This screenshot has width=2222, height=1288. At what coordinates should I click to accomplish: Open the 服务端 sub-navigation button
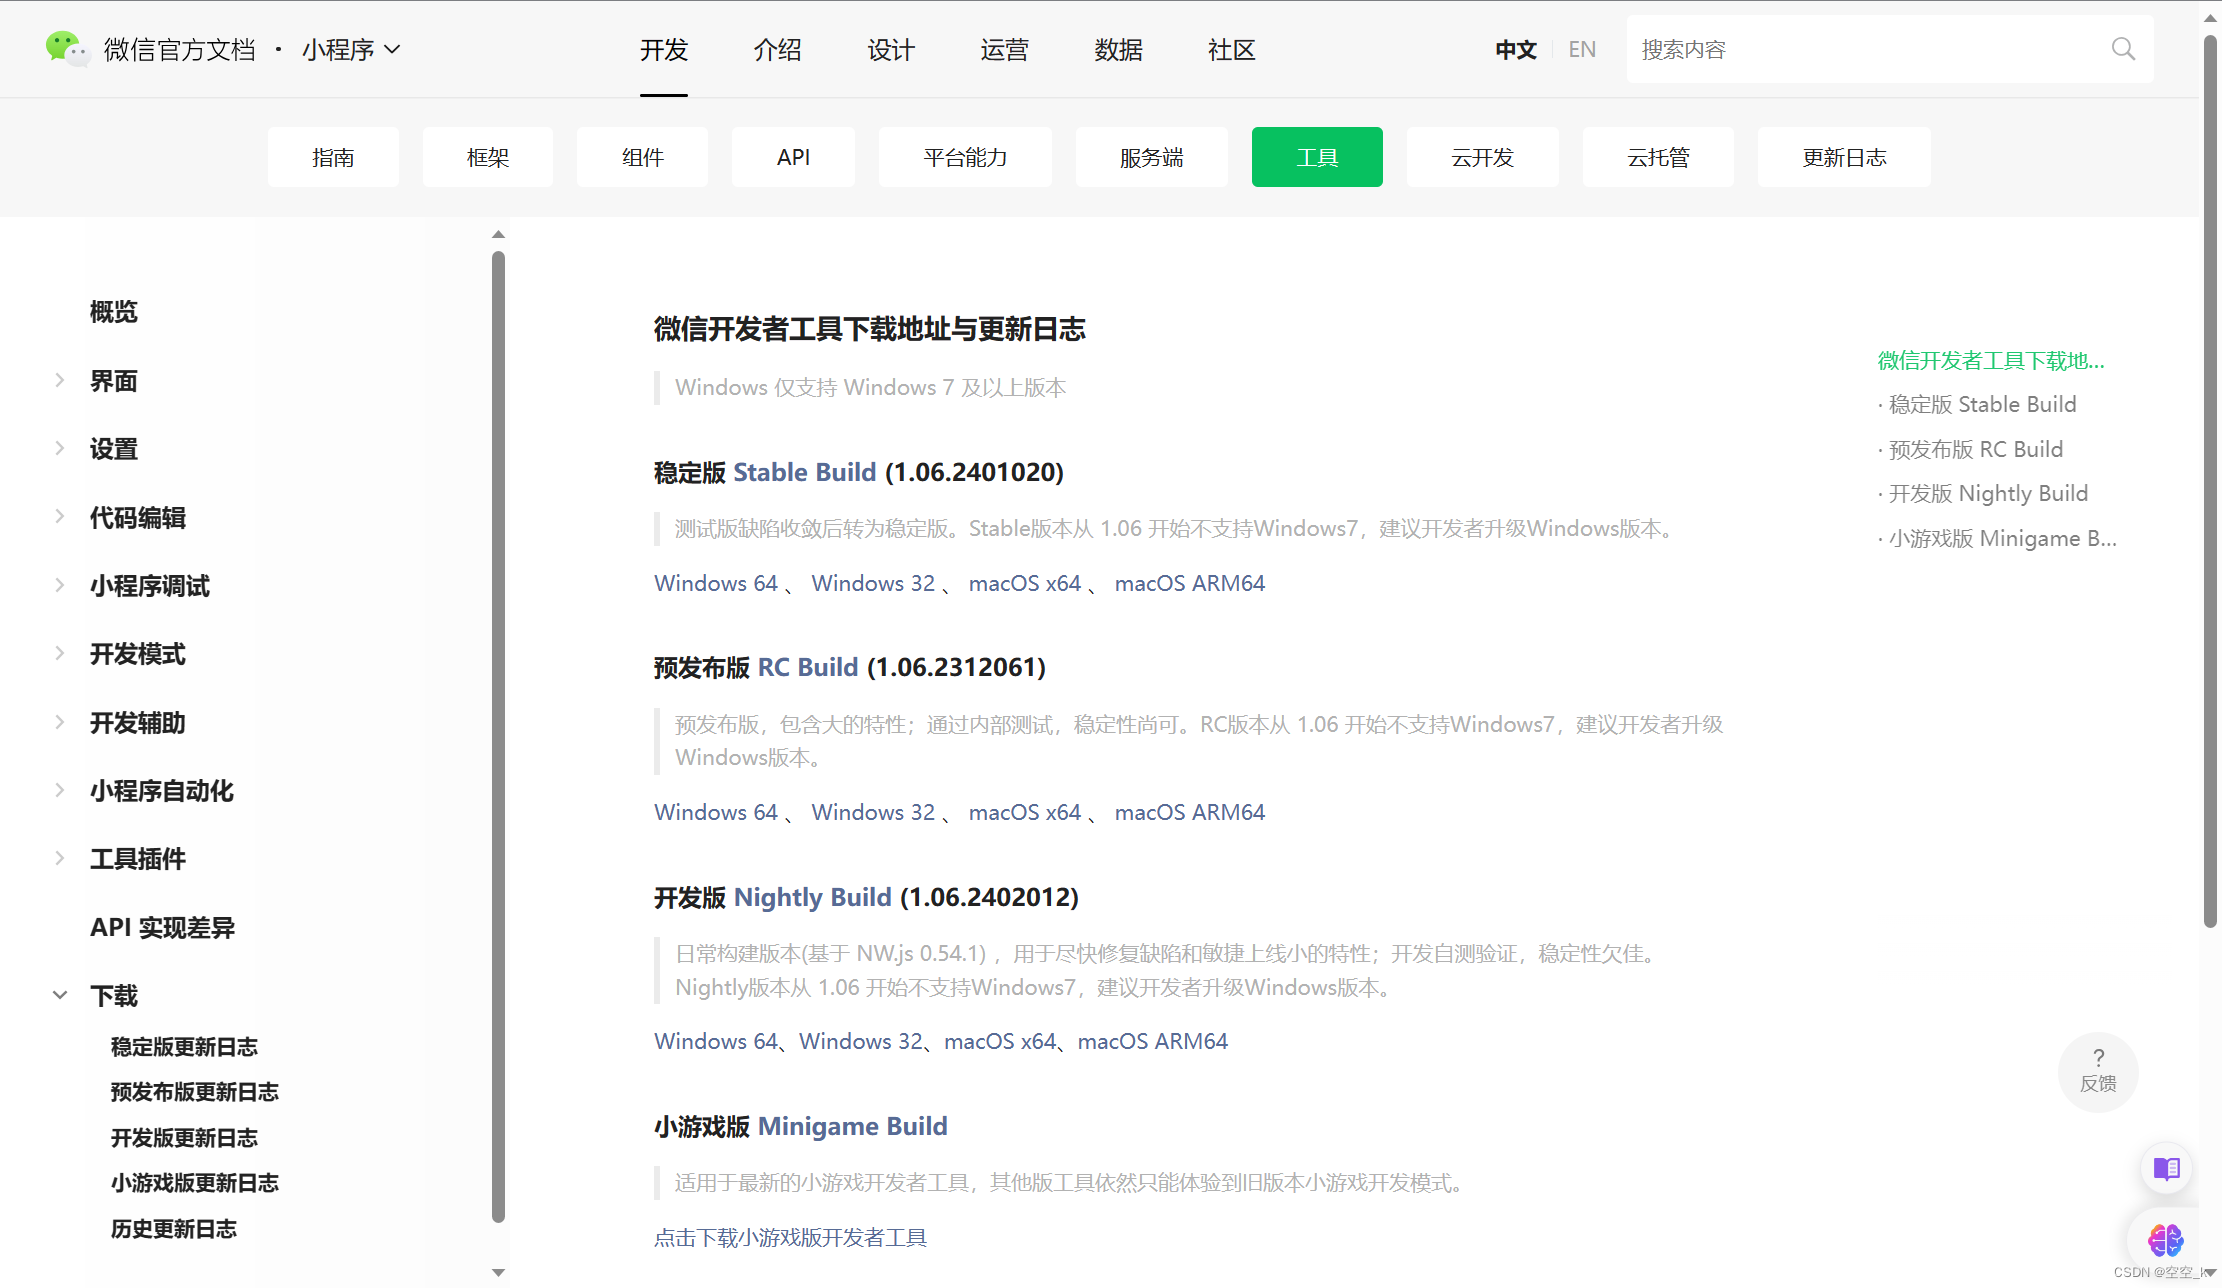coord(1152,157)
